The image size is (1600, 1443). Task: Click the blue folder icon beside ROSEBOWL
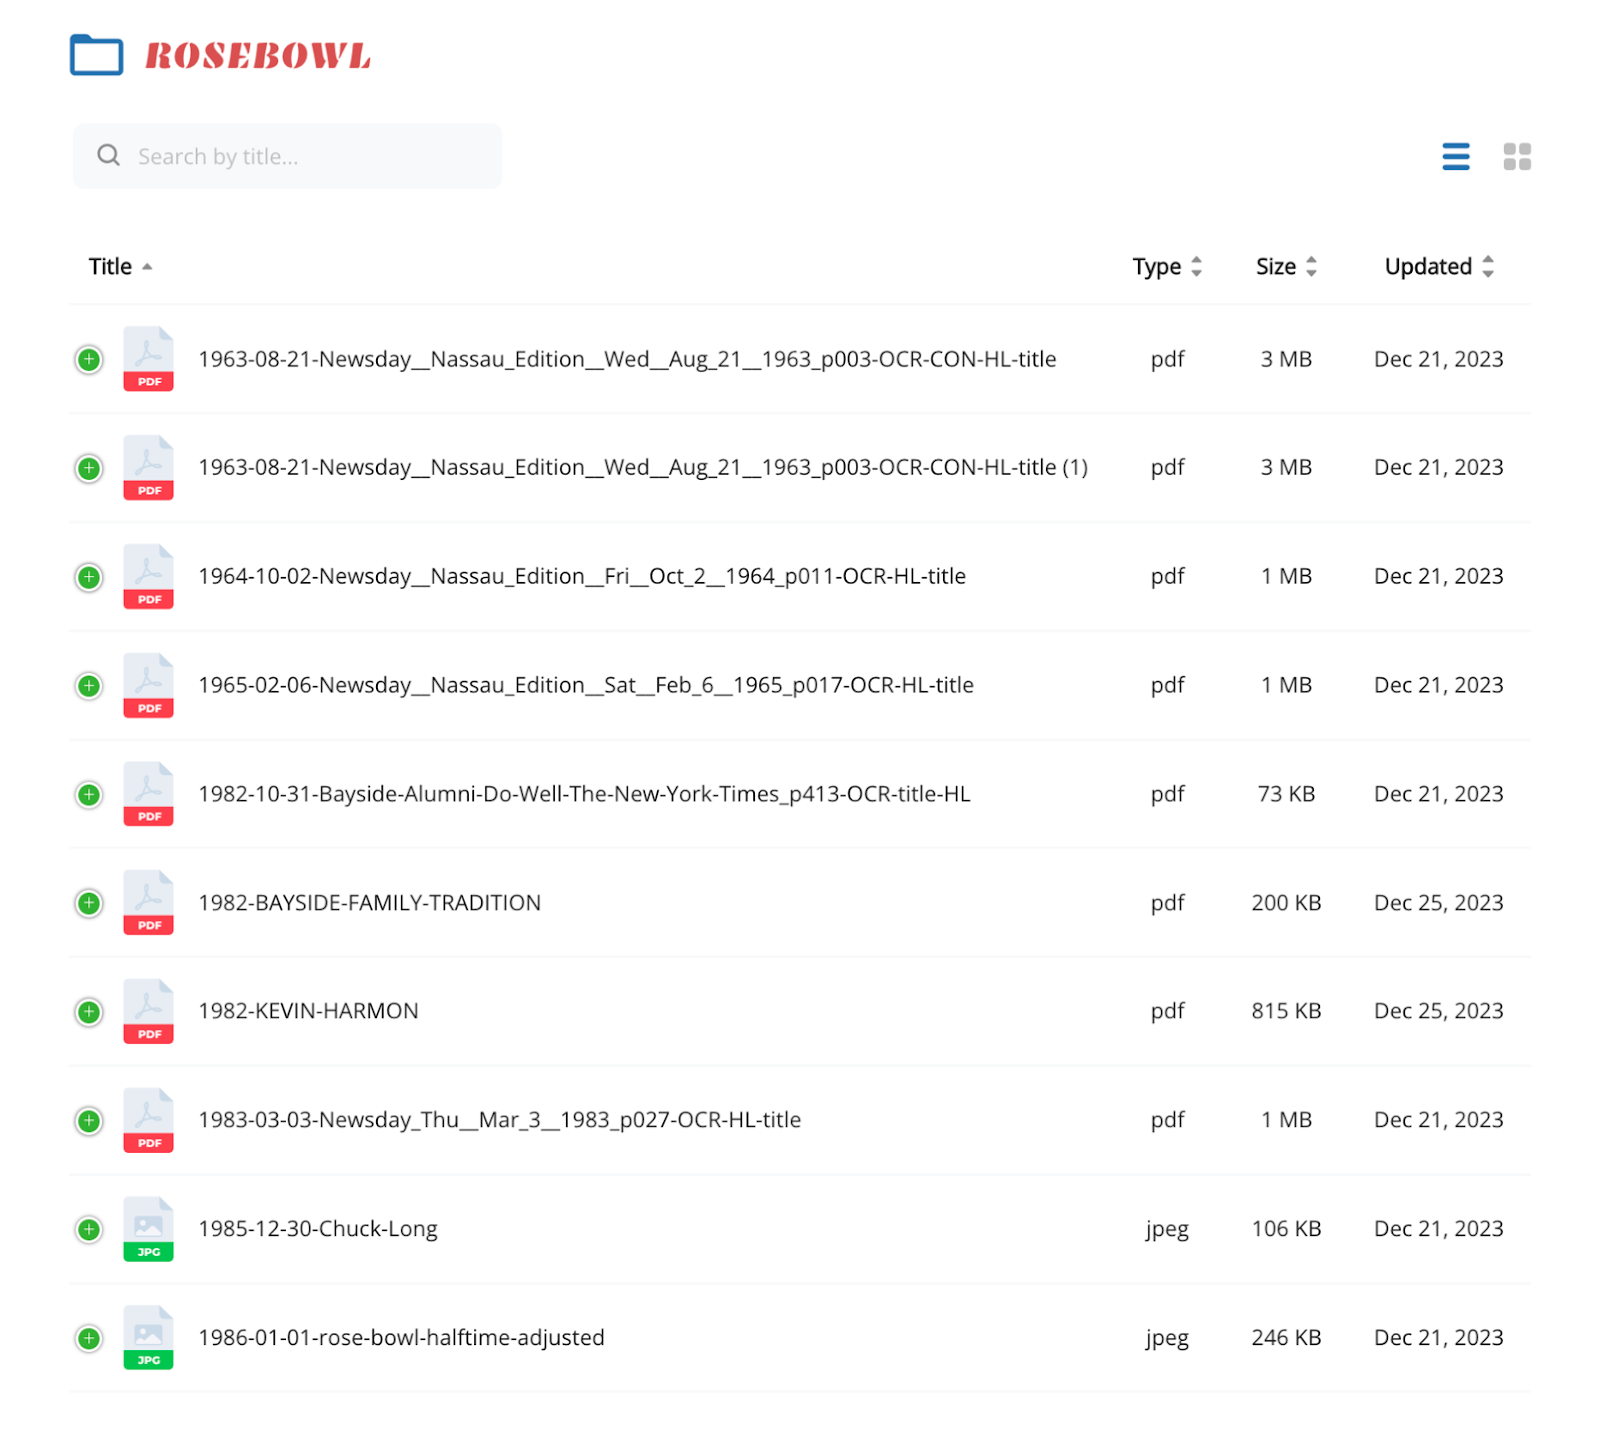96,55
